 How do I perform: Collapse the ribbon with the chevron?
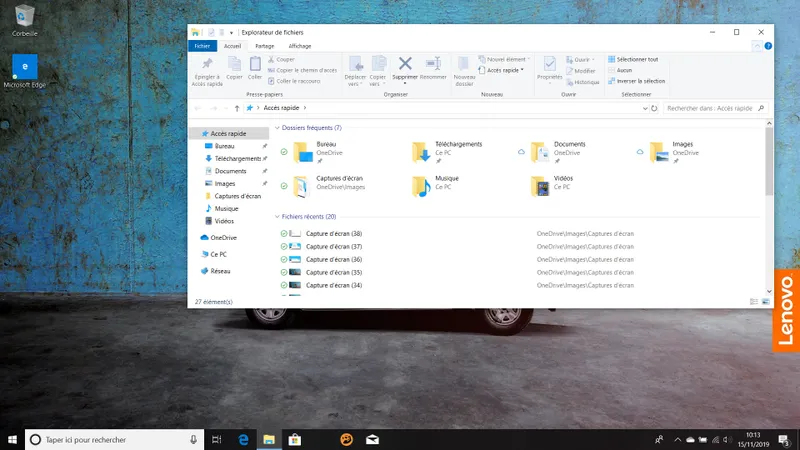[x=757, y=46]
